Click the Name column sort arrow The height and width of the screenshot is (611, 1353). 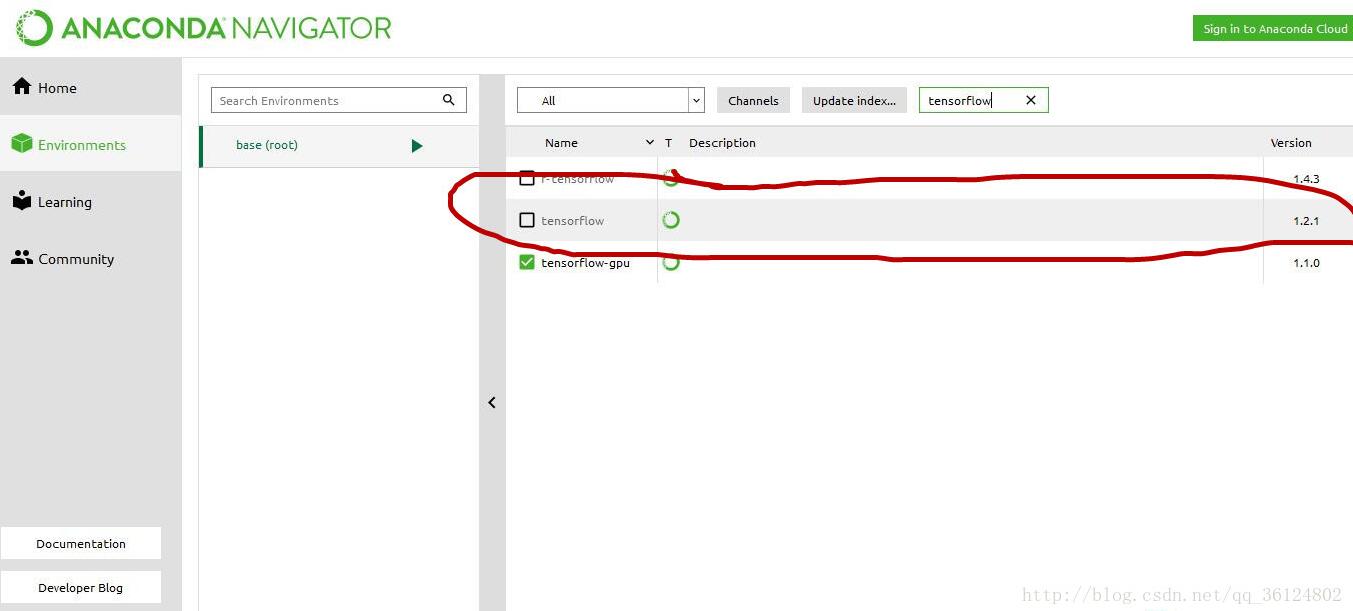click(650, 143)
